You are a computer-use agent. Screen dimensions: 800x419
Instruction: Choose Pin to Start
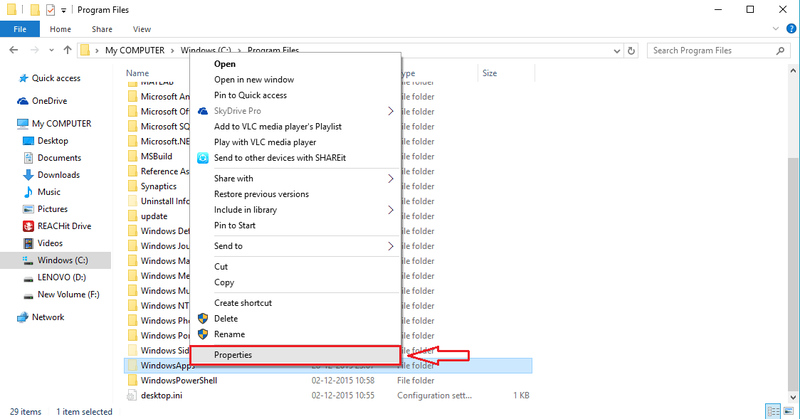coord(235,226)
